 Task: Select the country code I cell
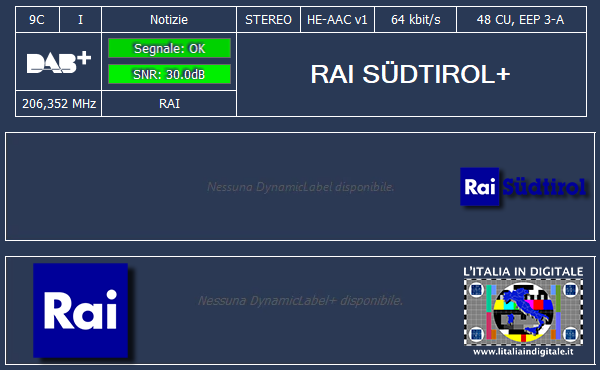[x=80, y=20]
